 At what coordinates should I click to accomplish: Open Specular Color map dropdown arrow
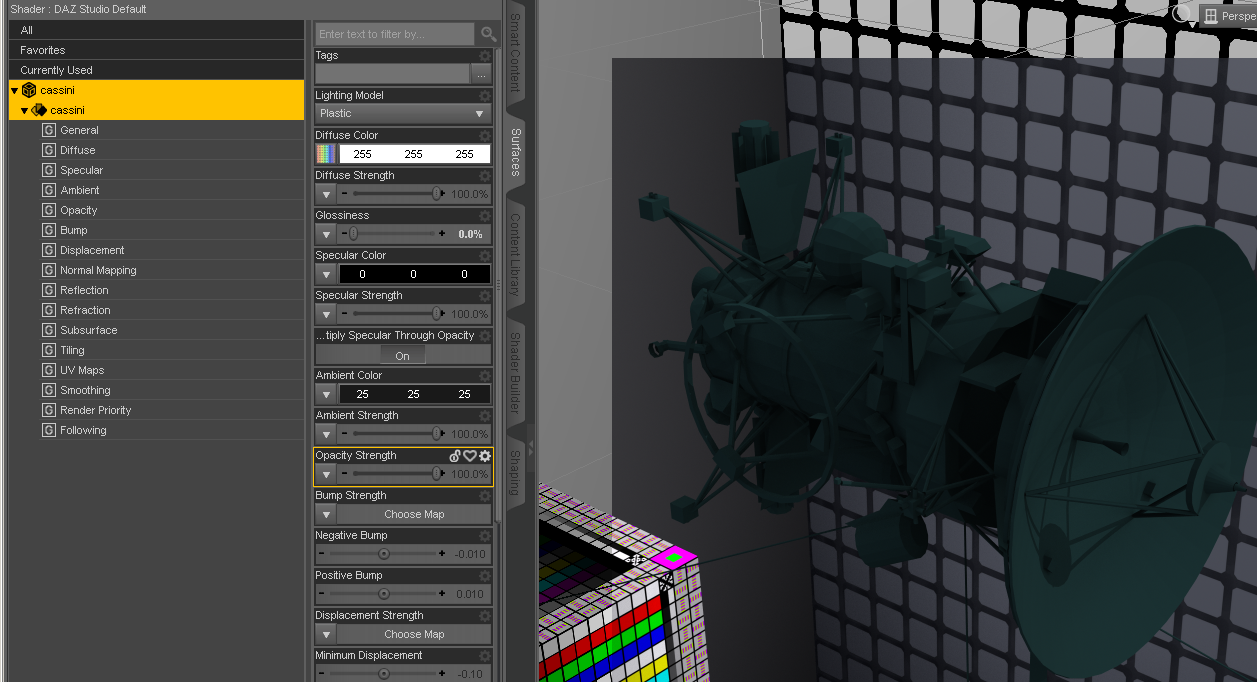(x=325, y=274)
